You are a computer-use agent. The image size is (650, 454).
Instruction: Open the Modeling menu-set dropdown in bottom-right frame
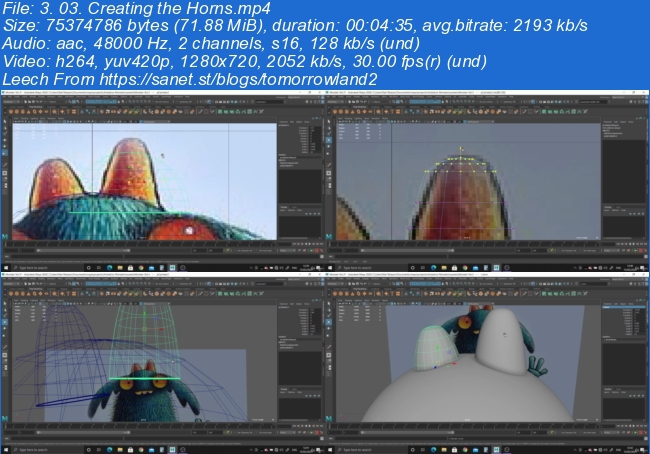pos(335,284)
